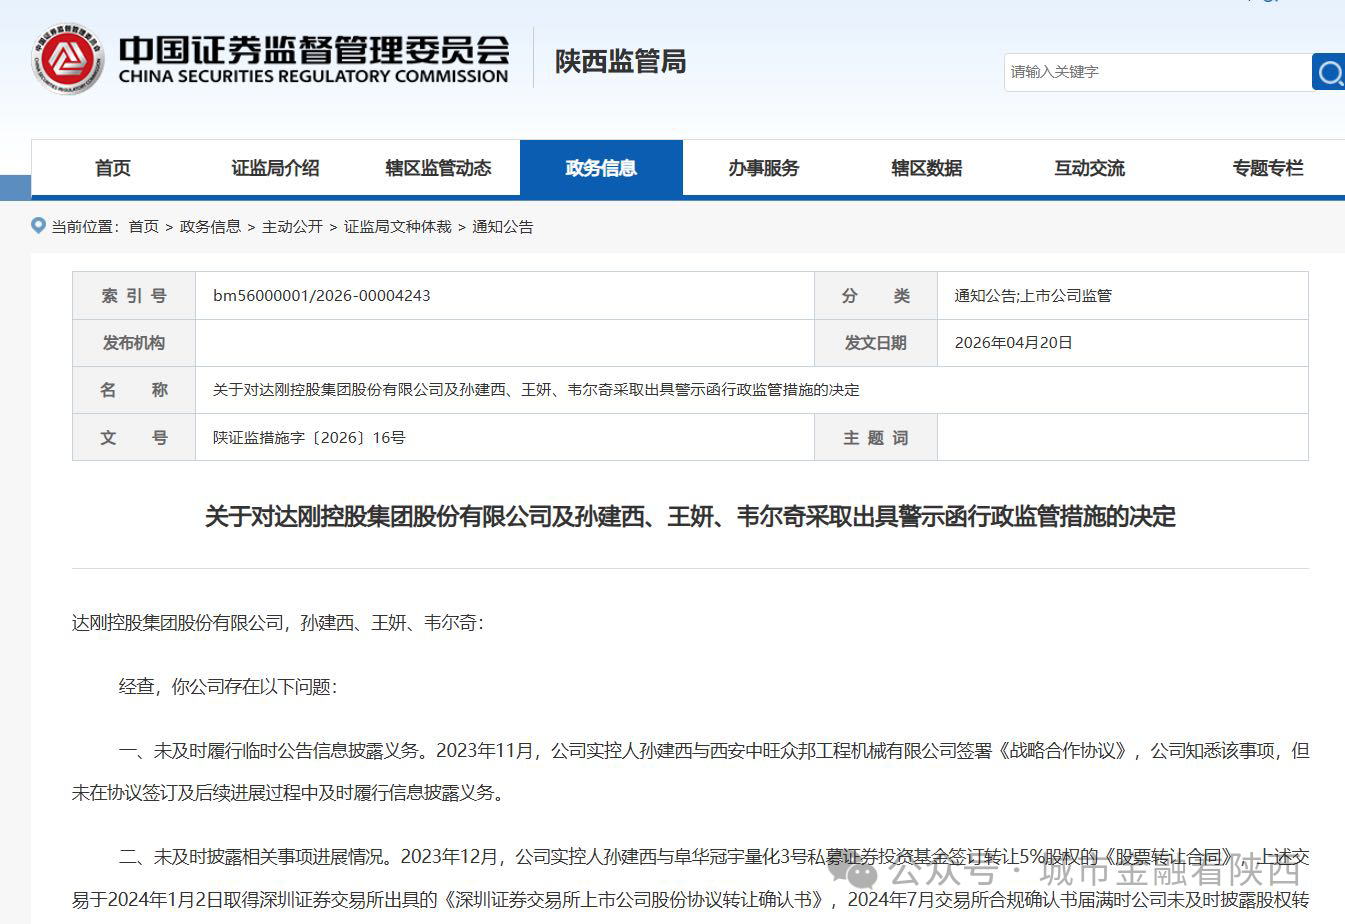Click the 发文日期 label cell
Screen dimensions: 1345x924
(x=876, y=343)
